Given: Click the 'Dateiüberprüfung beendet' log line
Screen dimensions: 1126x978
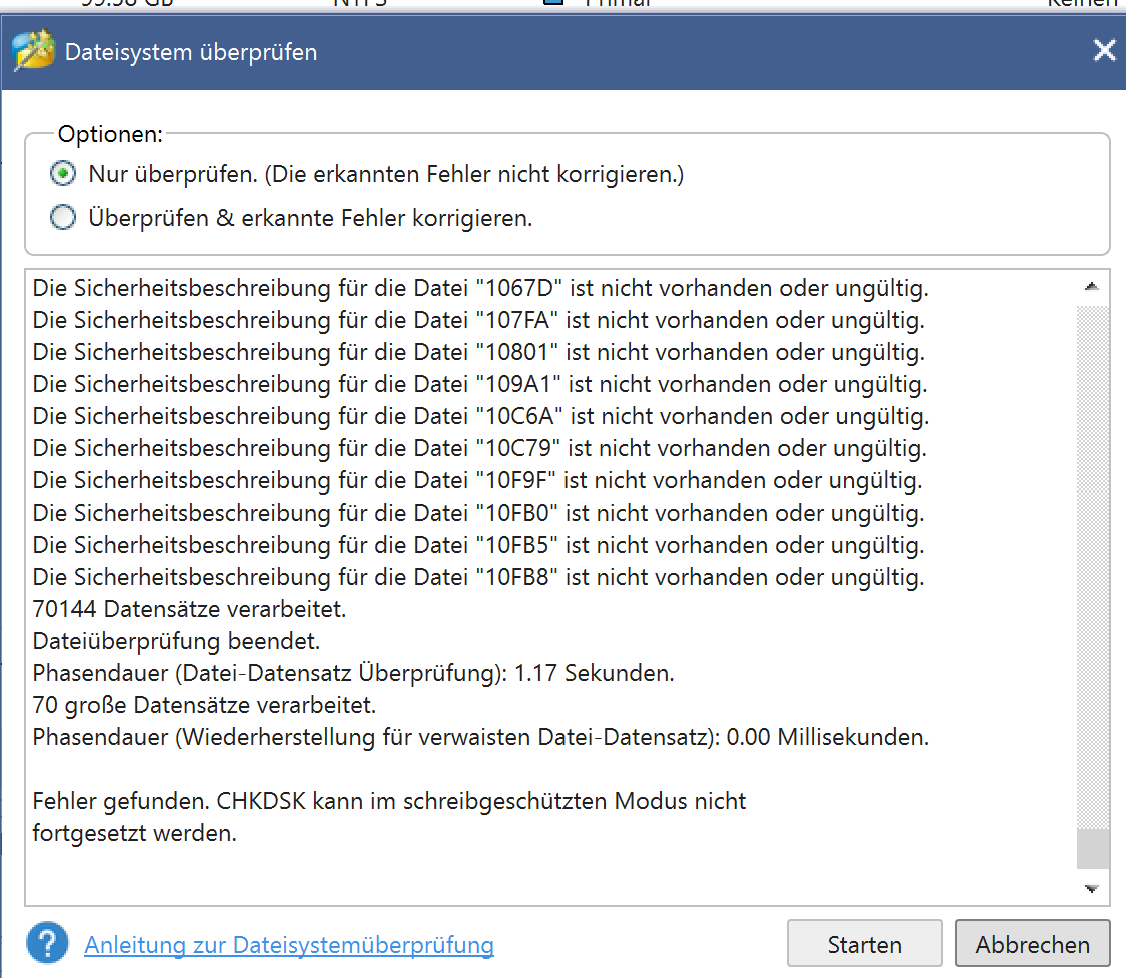Looking at the screenshot, I should 176,641.
